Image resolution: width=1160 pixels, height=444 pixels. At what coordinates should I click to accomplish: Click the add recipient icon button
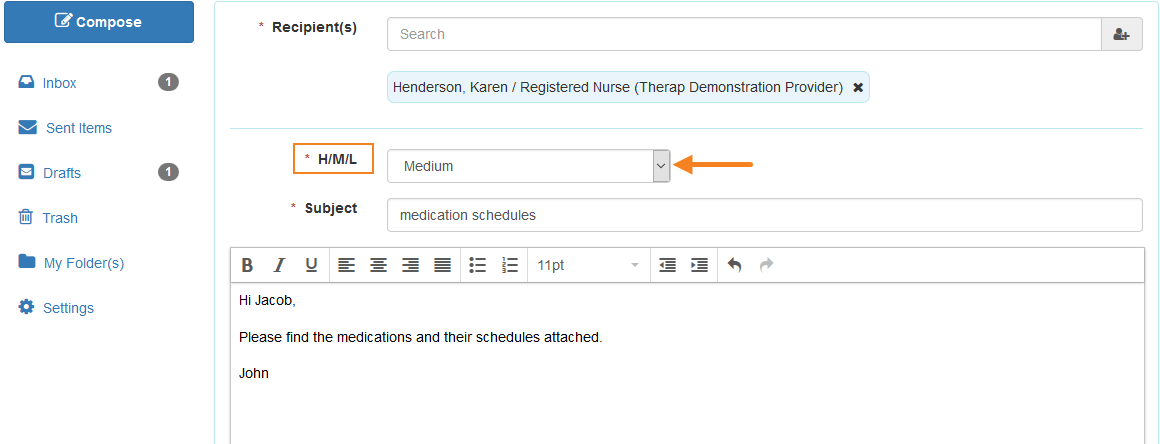coord(1122,34)
